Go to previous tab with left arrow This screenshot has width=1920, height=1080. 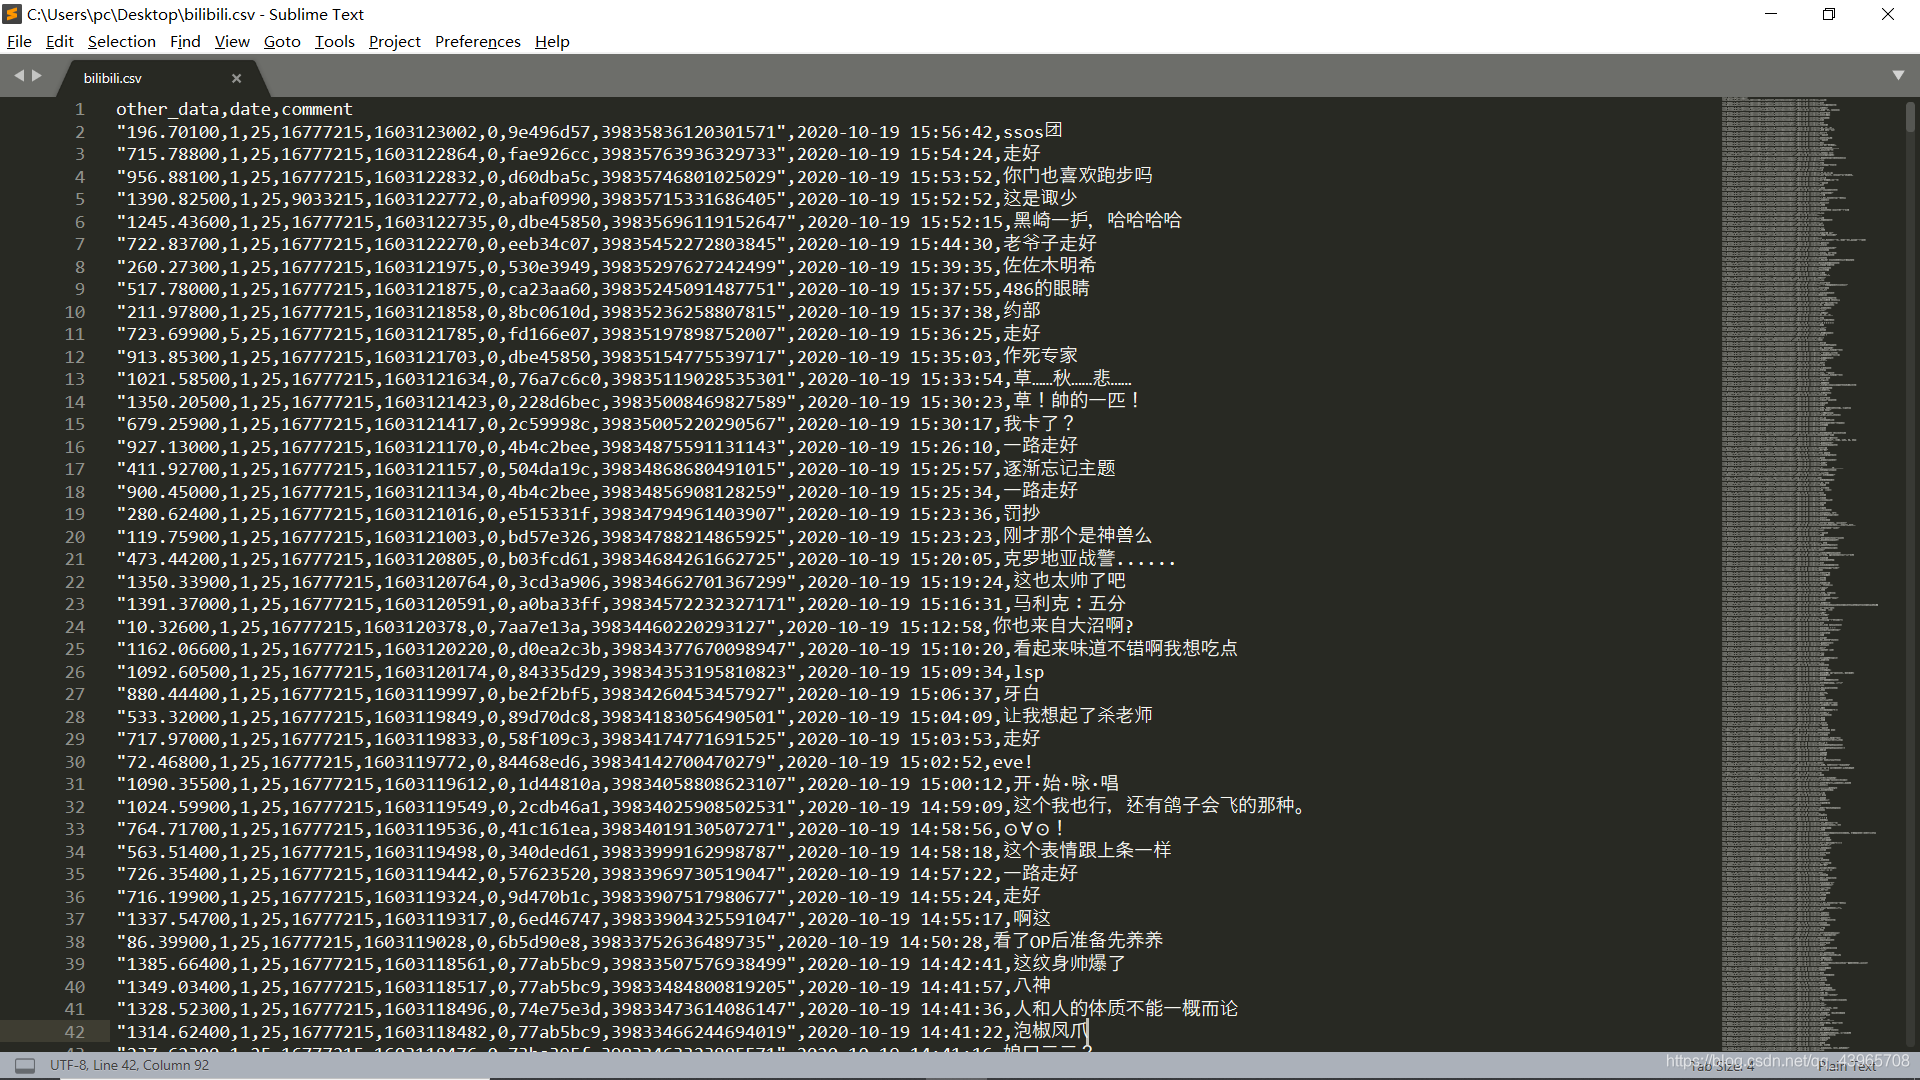18,76
